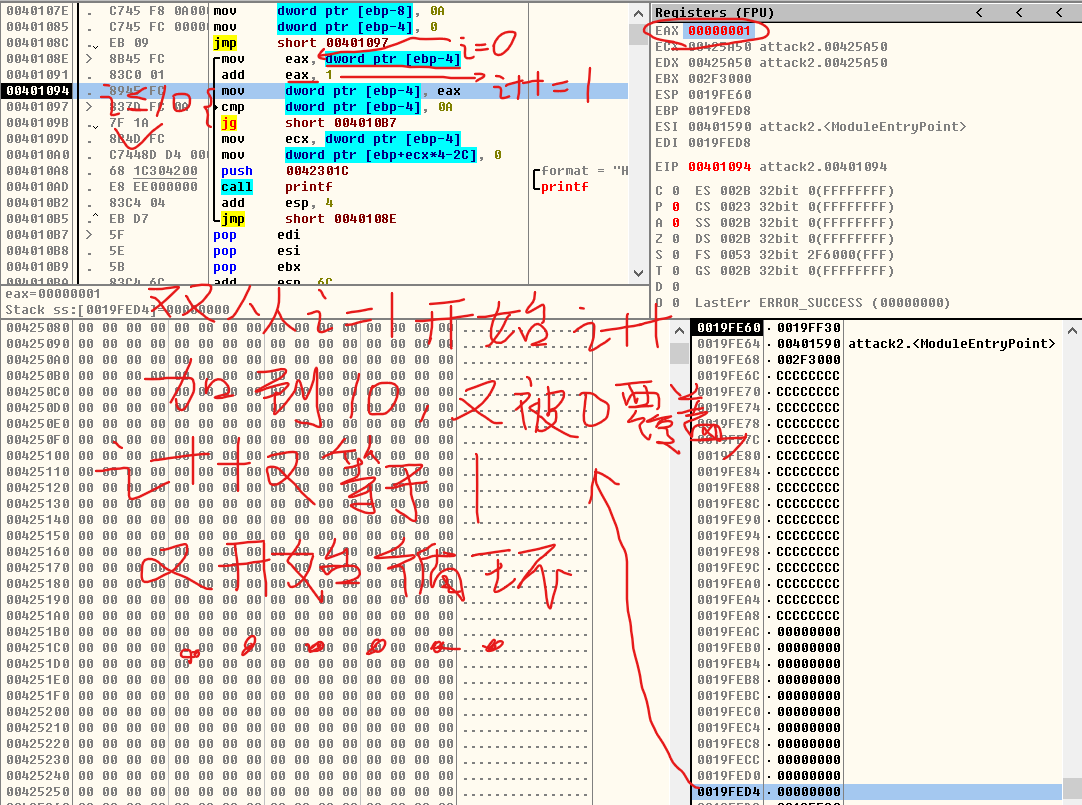Click the middle arrow in the Registers header
The height and width of the screenshot is (805, 1082).
click(x=1020, y=12)
